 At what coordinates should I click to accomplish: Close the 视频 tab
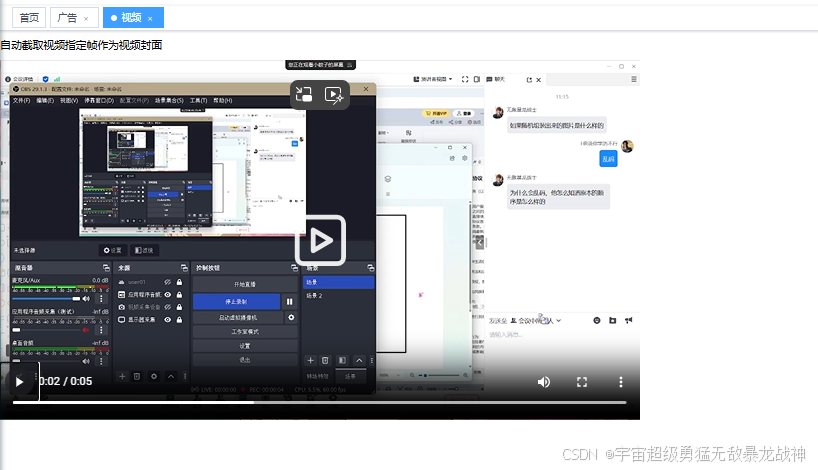tap(150, 19)
